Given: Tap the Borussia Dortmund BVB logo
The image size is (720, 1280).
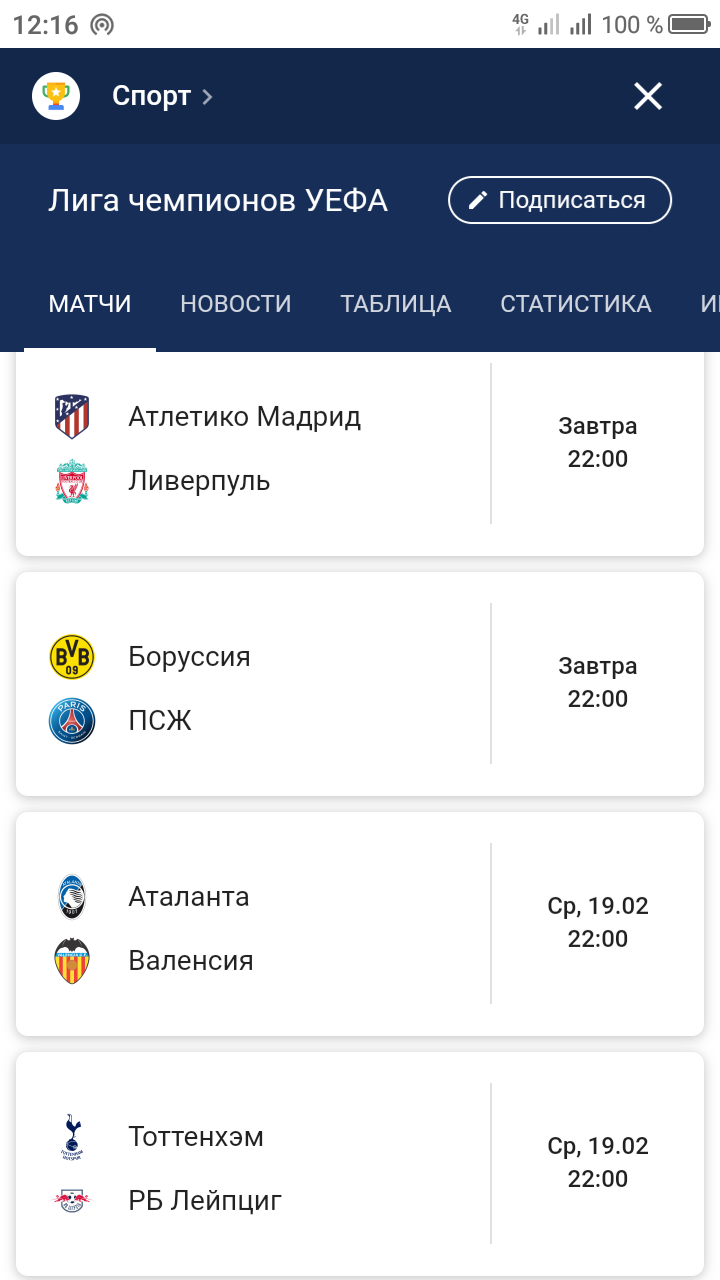Looking at the screenshot, I should [72, 657].
